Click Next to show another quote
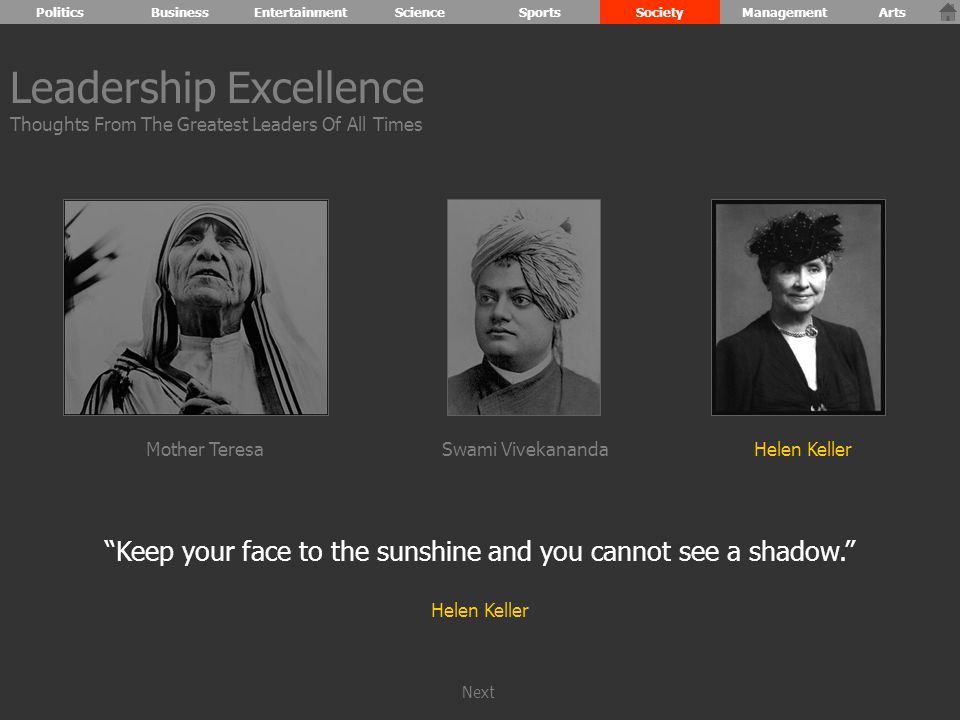 click(x=478, y=692)
